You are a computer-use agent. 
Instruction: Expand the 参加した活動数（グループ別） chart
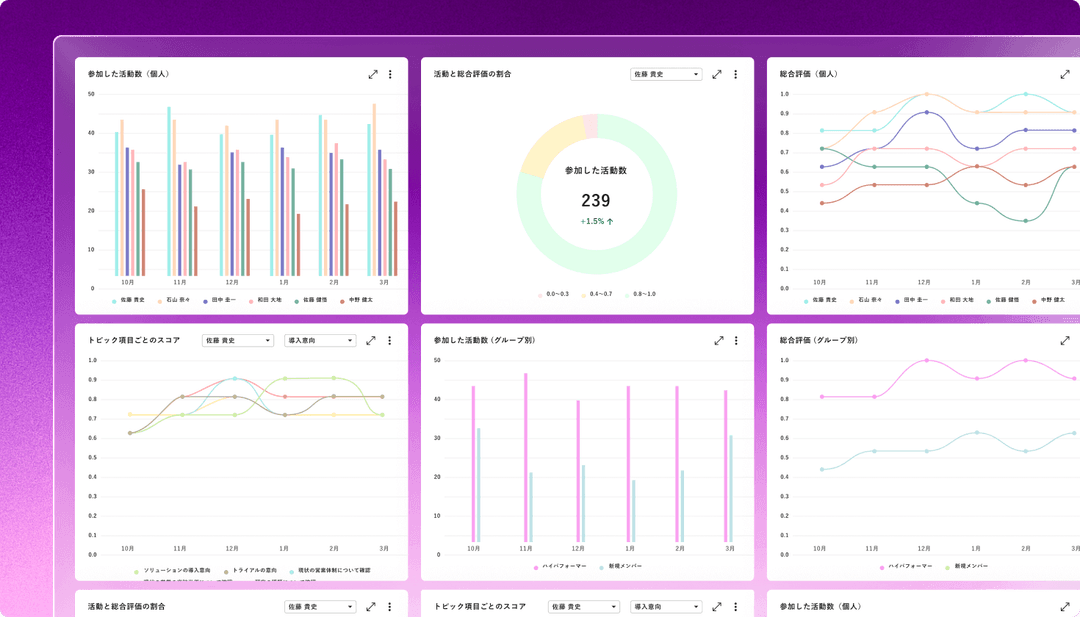point(718,340)
